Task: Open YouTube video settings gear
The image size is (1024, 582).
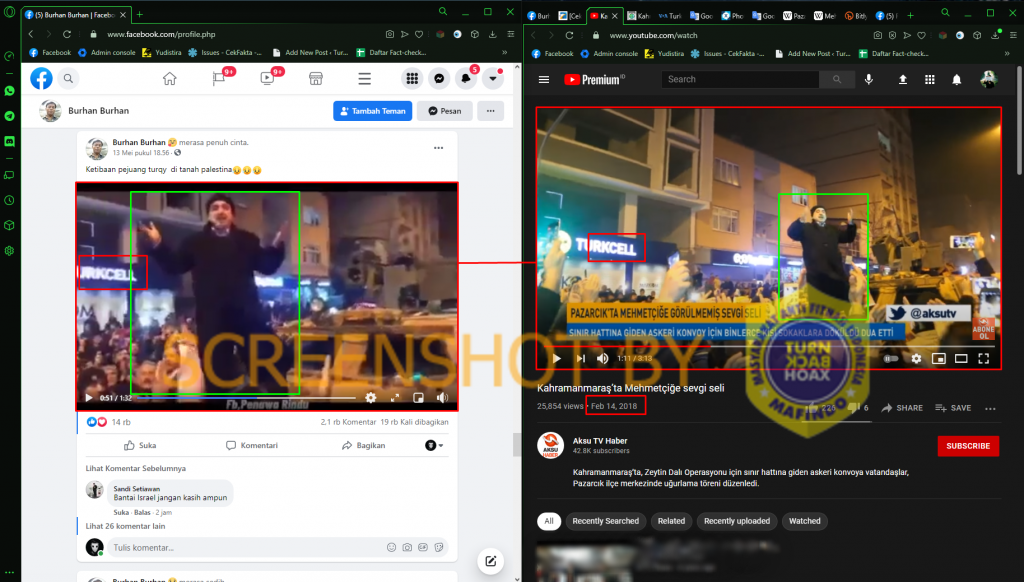Action: pos(914,358)
